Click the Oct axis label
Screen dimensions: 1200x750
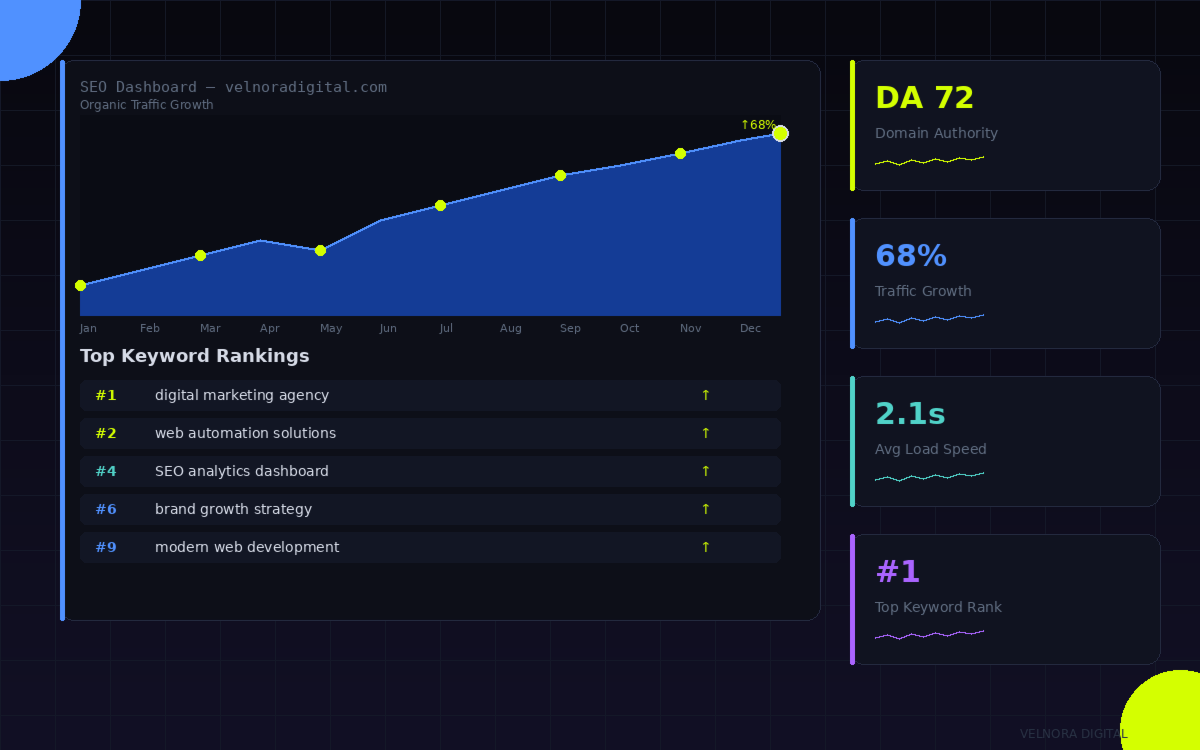pyautogui.click(x=629, y=328)
